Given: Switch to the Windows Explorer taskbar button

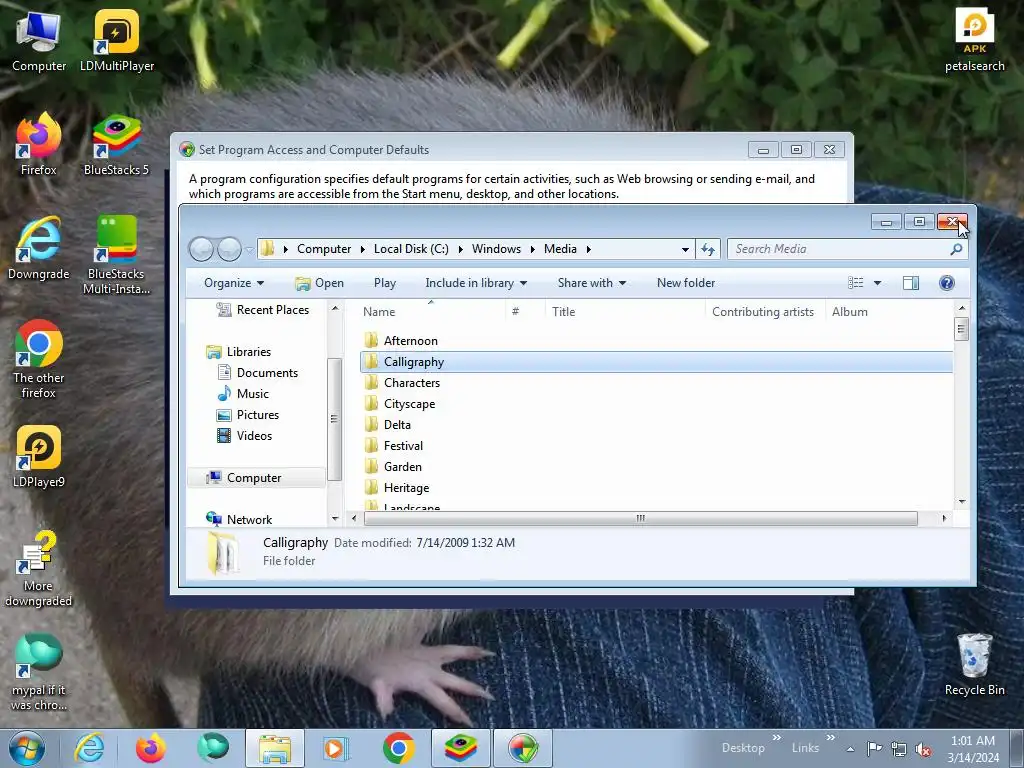Looking at the screenshot, I should [275, 748].
